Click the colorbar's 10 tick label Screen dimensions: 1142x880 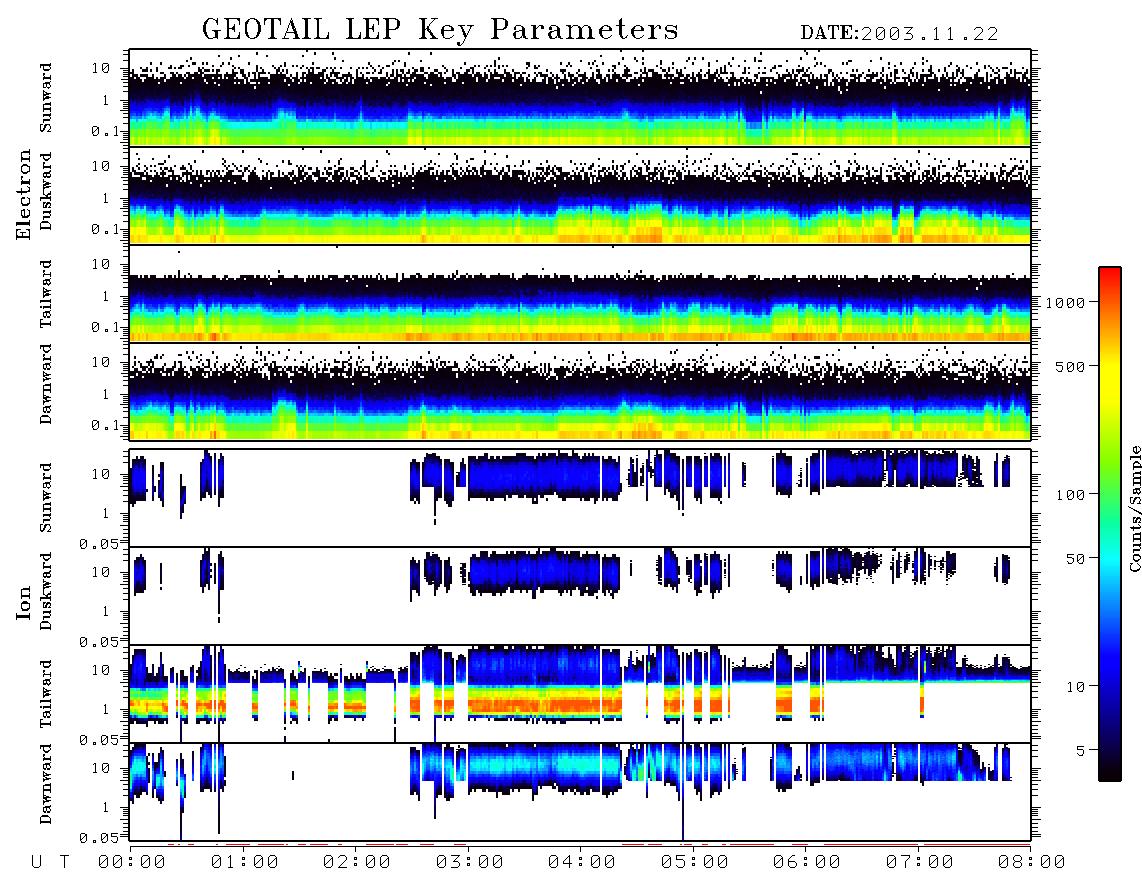pyautogui.click(x=1075, y=687)
